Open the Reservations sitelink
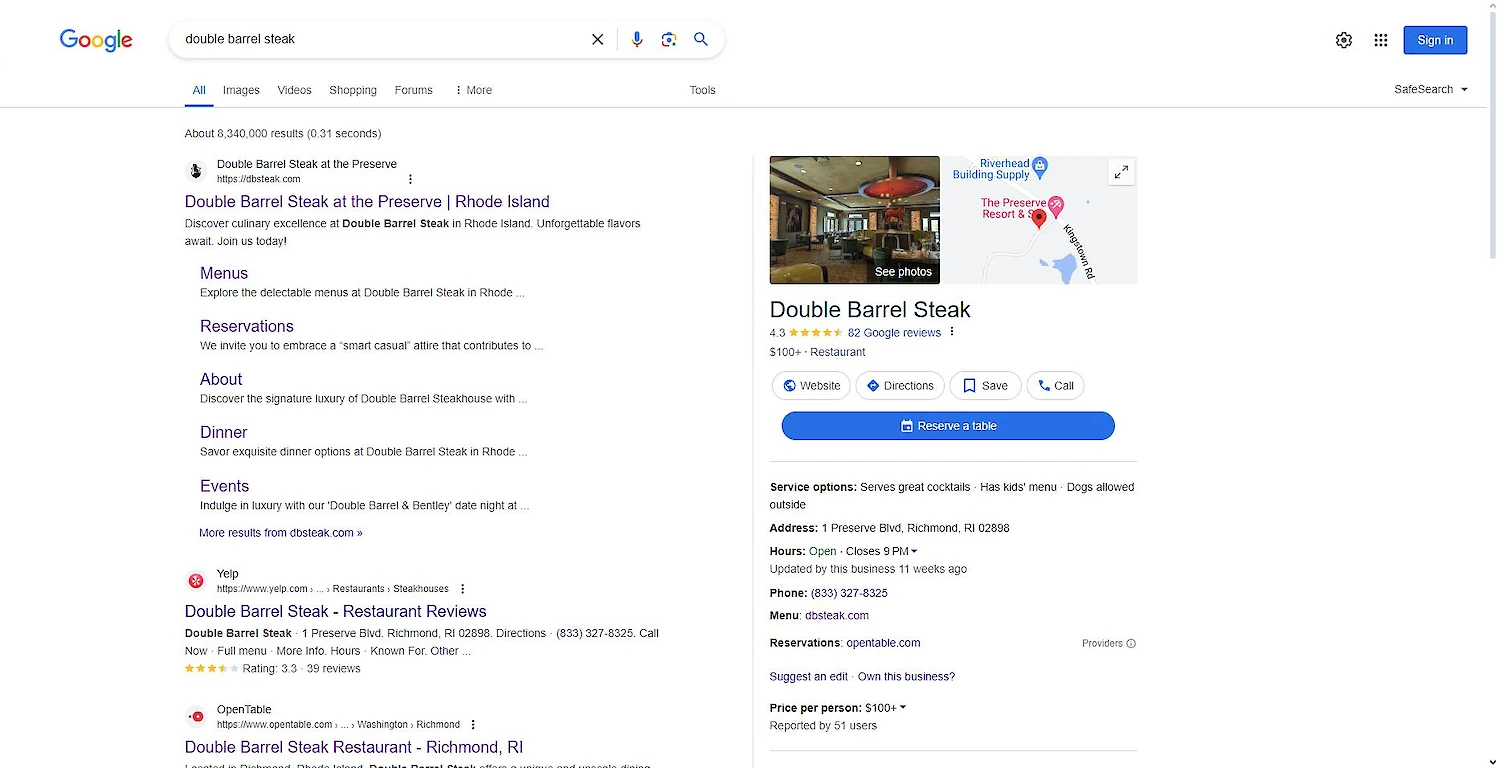1499x768 pixels. pyautogui.click(x=247, y=326)
